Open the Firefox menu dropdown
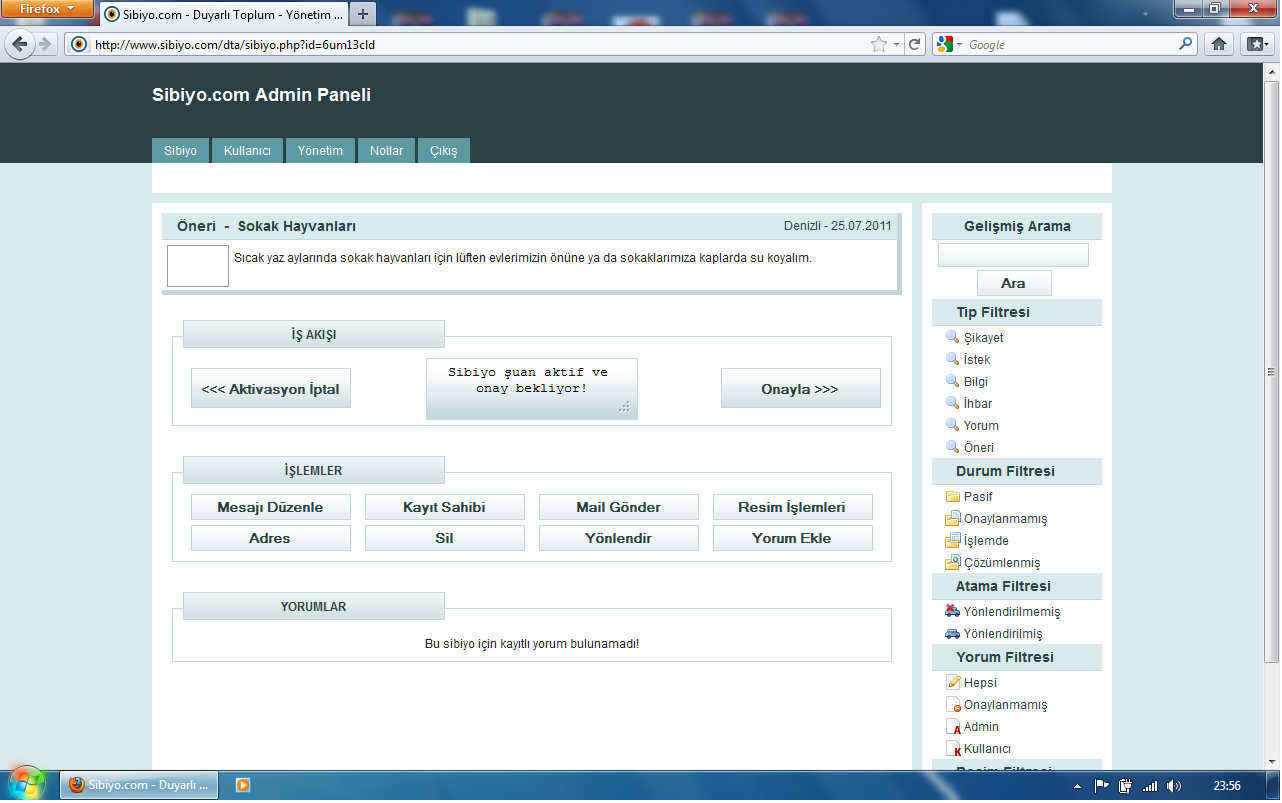Screen dimensions: 1282x803 tap(47, 9)
